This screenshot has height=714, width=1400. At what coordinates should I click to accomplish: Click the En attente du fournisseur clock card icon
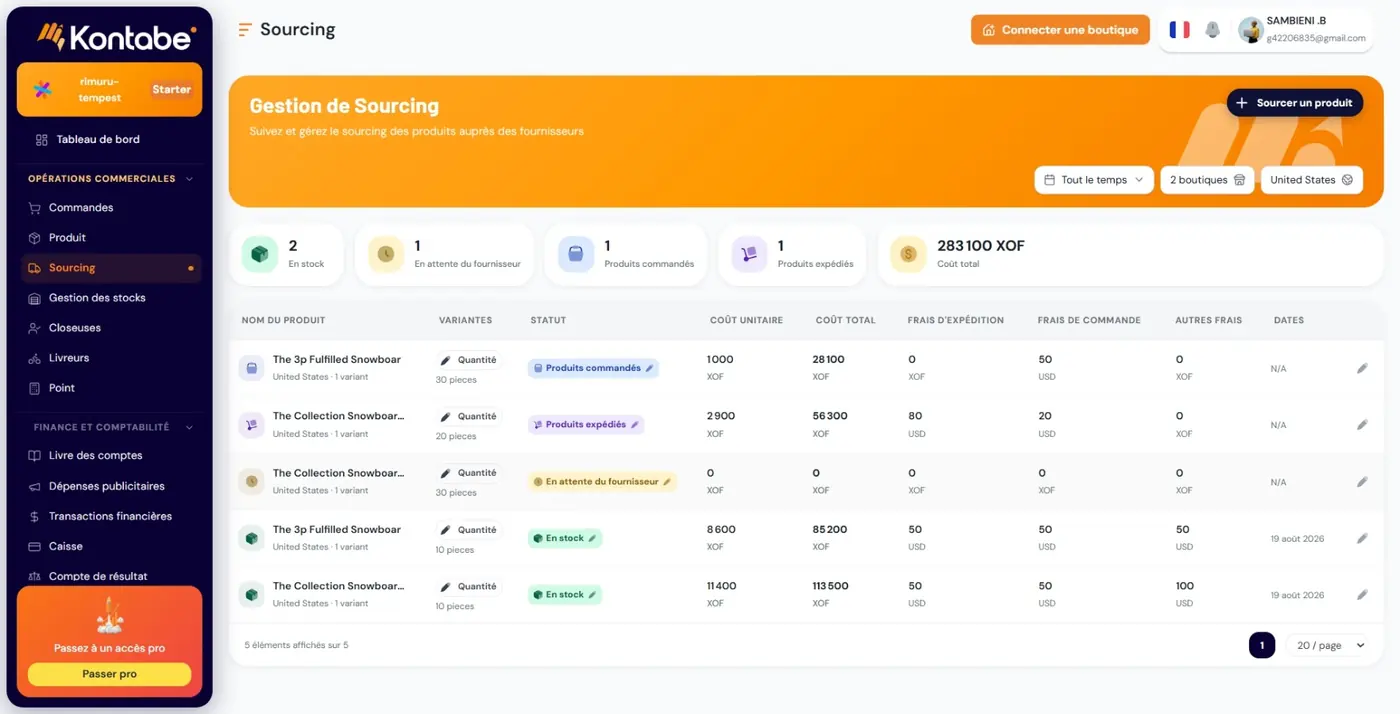pos(386,254)
